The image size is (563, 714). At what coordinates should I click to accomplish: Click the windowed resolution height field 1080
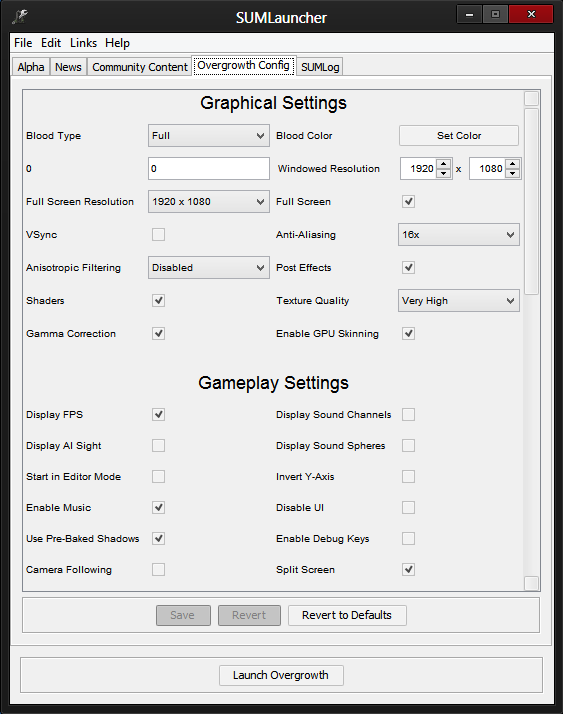(487, 168)
